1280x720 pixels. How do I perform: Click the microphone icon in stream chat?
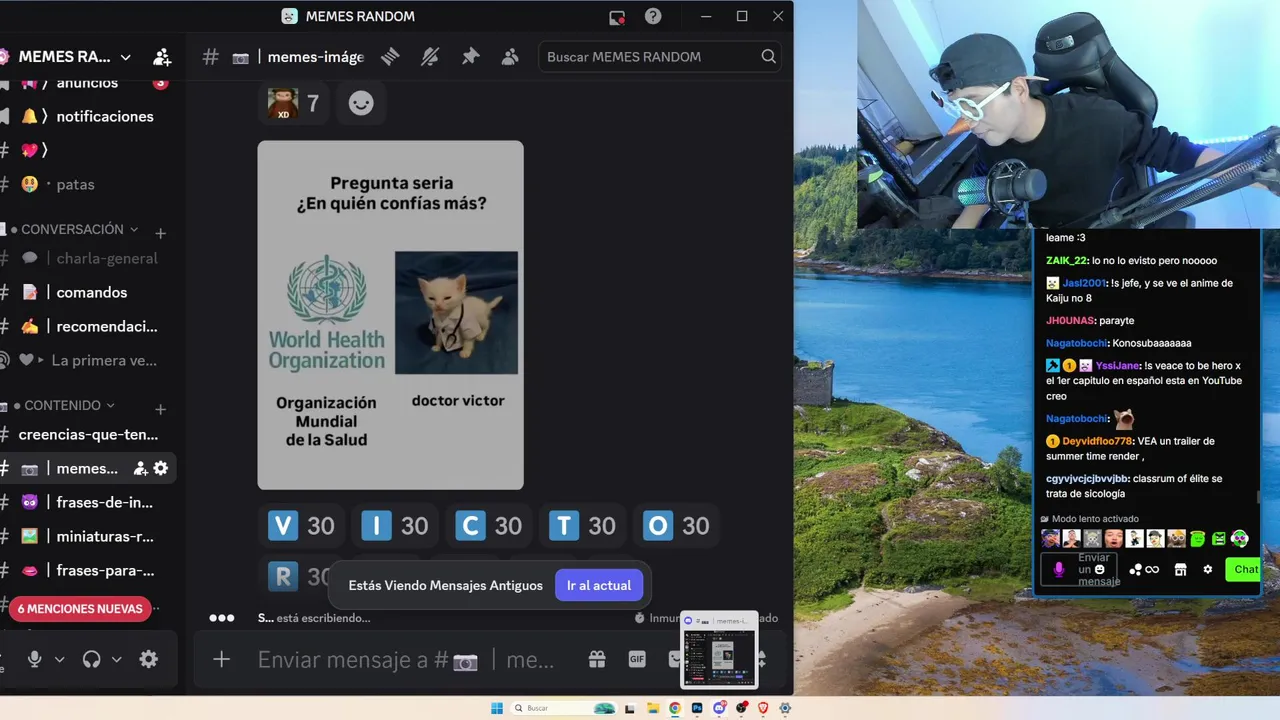click(1059, 569)
